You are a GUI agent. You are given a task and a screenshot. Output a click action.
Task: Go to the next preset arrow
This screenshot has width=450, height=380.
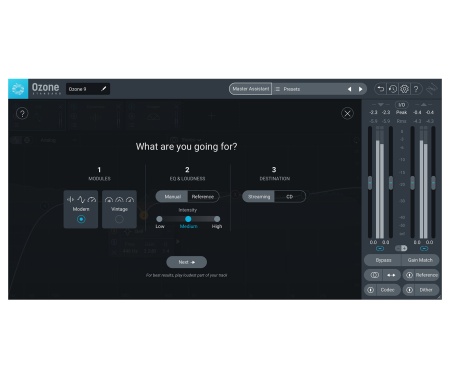click(x=360, y=89)
